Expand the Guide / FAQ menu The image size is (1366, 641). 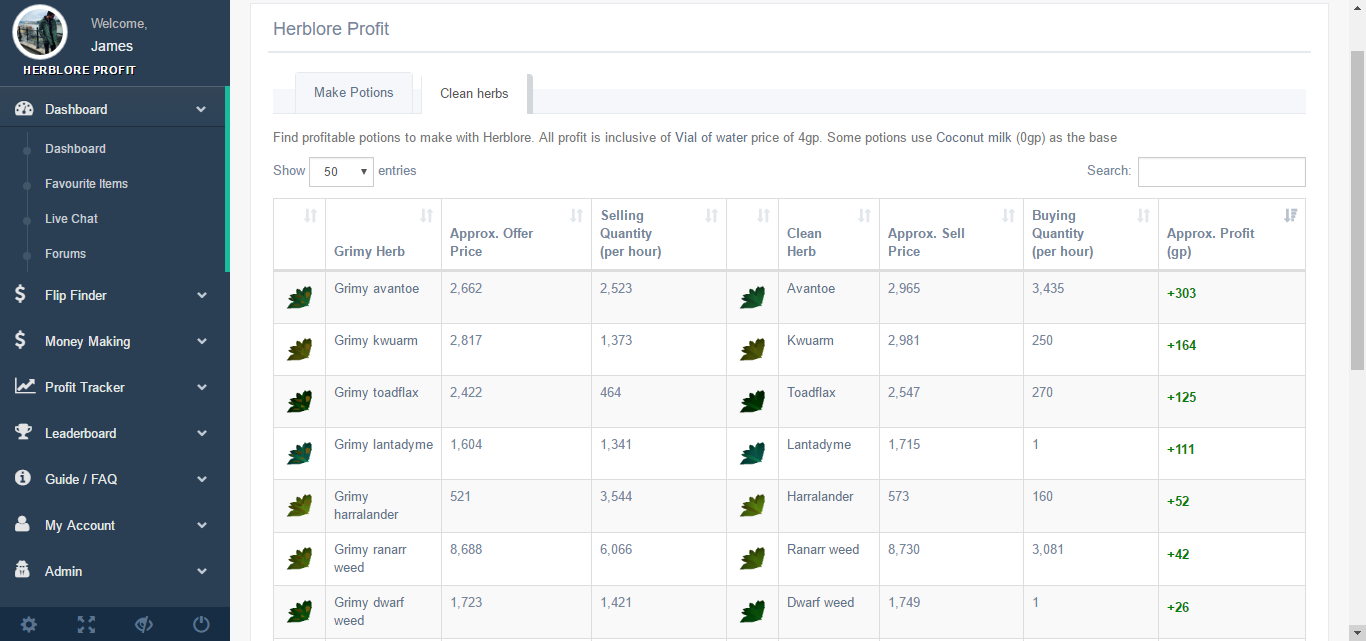[x=201, y=479]
